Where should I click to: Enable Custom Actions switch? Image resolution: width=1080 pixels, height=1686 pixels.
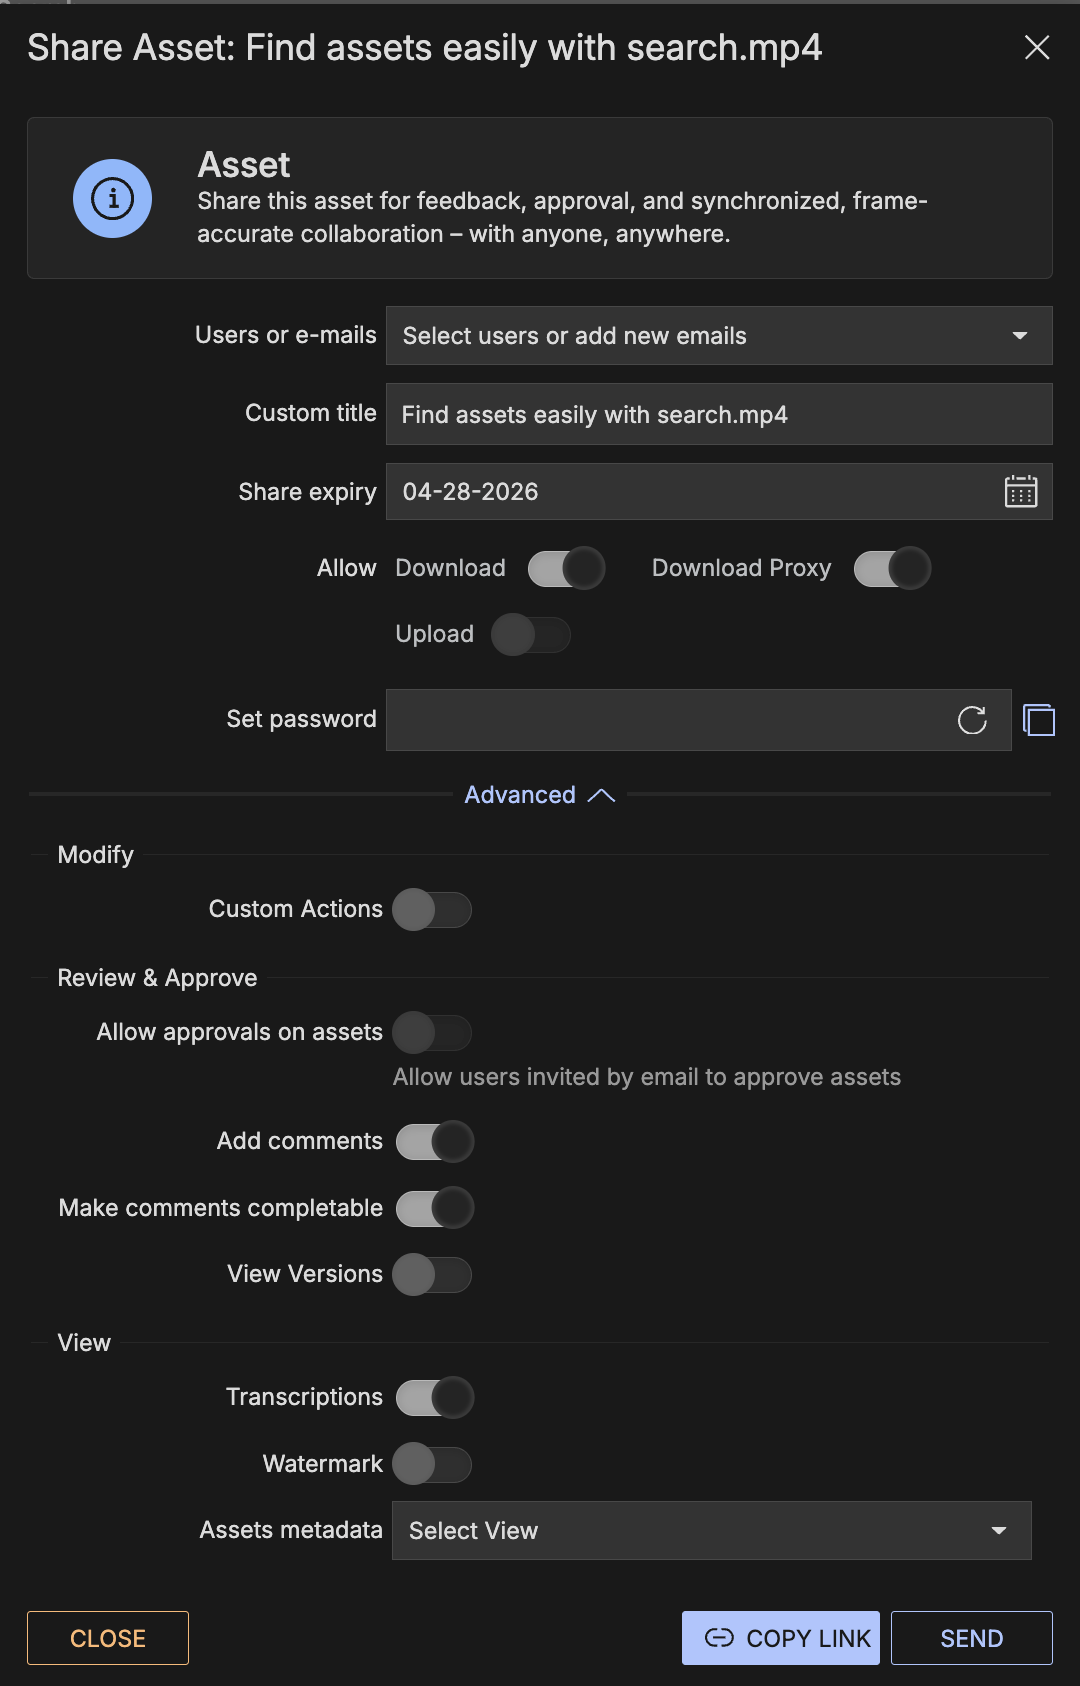(x=432, y=910)
